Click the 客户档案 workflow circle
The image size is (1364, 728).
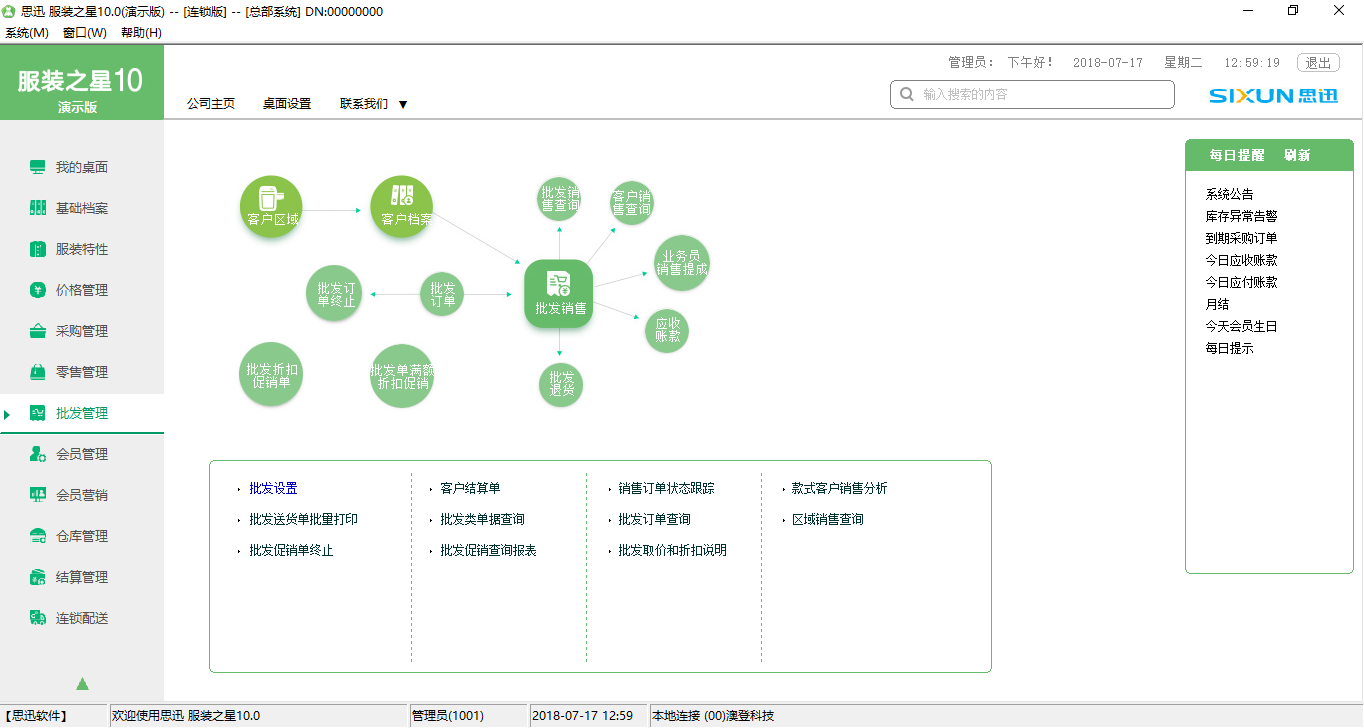[x=402, y=208]
